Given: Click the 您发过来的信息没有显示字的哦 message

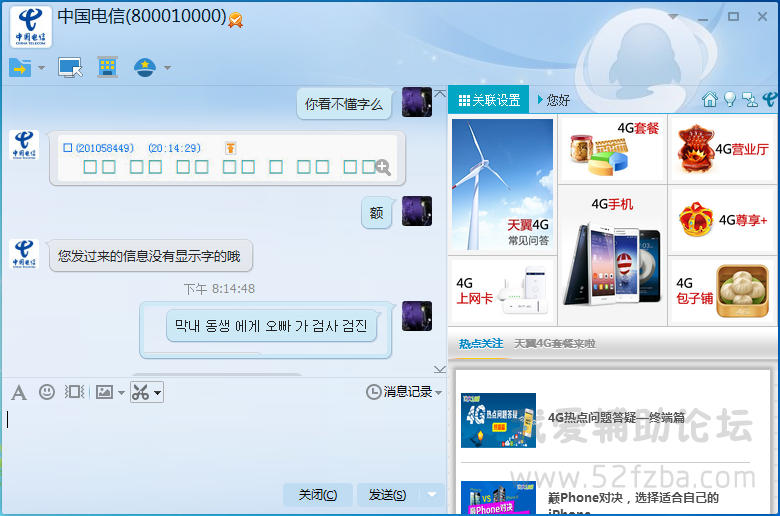Looking at the screenshot, I should point(151,256).
